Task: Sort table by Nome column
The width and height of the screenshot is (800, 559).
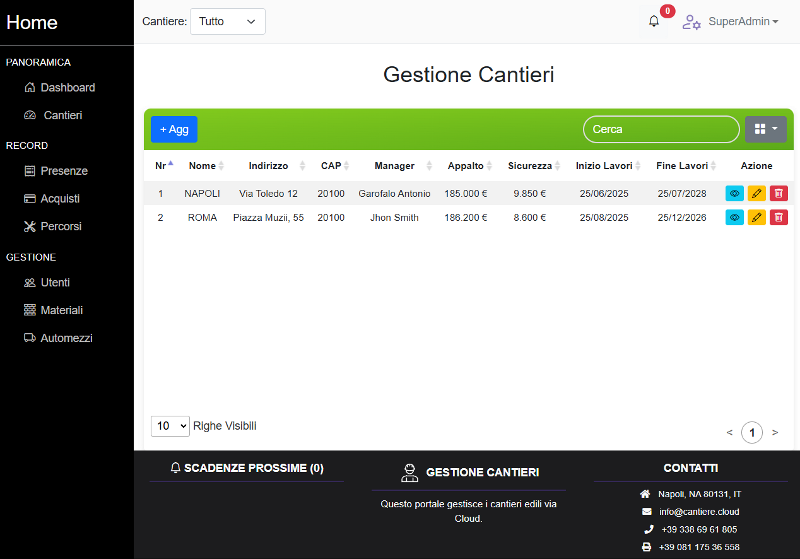Action: (206, 166)
